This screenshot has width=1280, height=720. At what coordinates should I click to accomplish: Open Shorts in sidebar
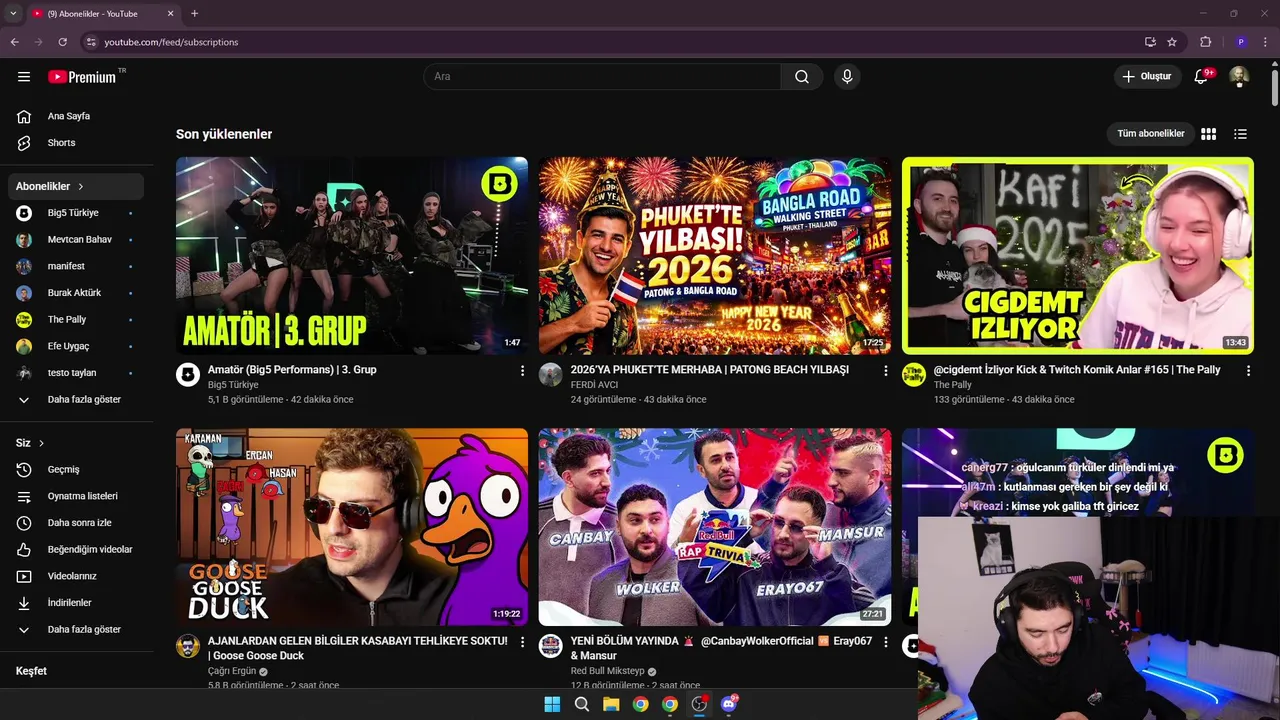(x=76, y=143)
